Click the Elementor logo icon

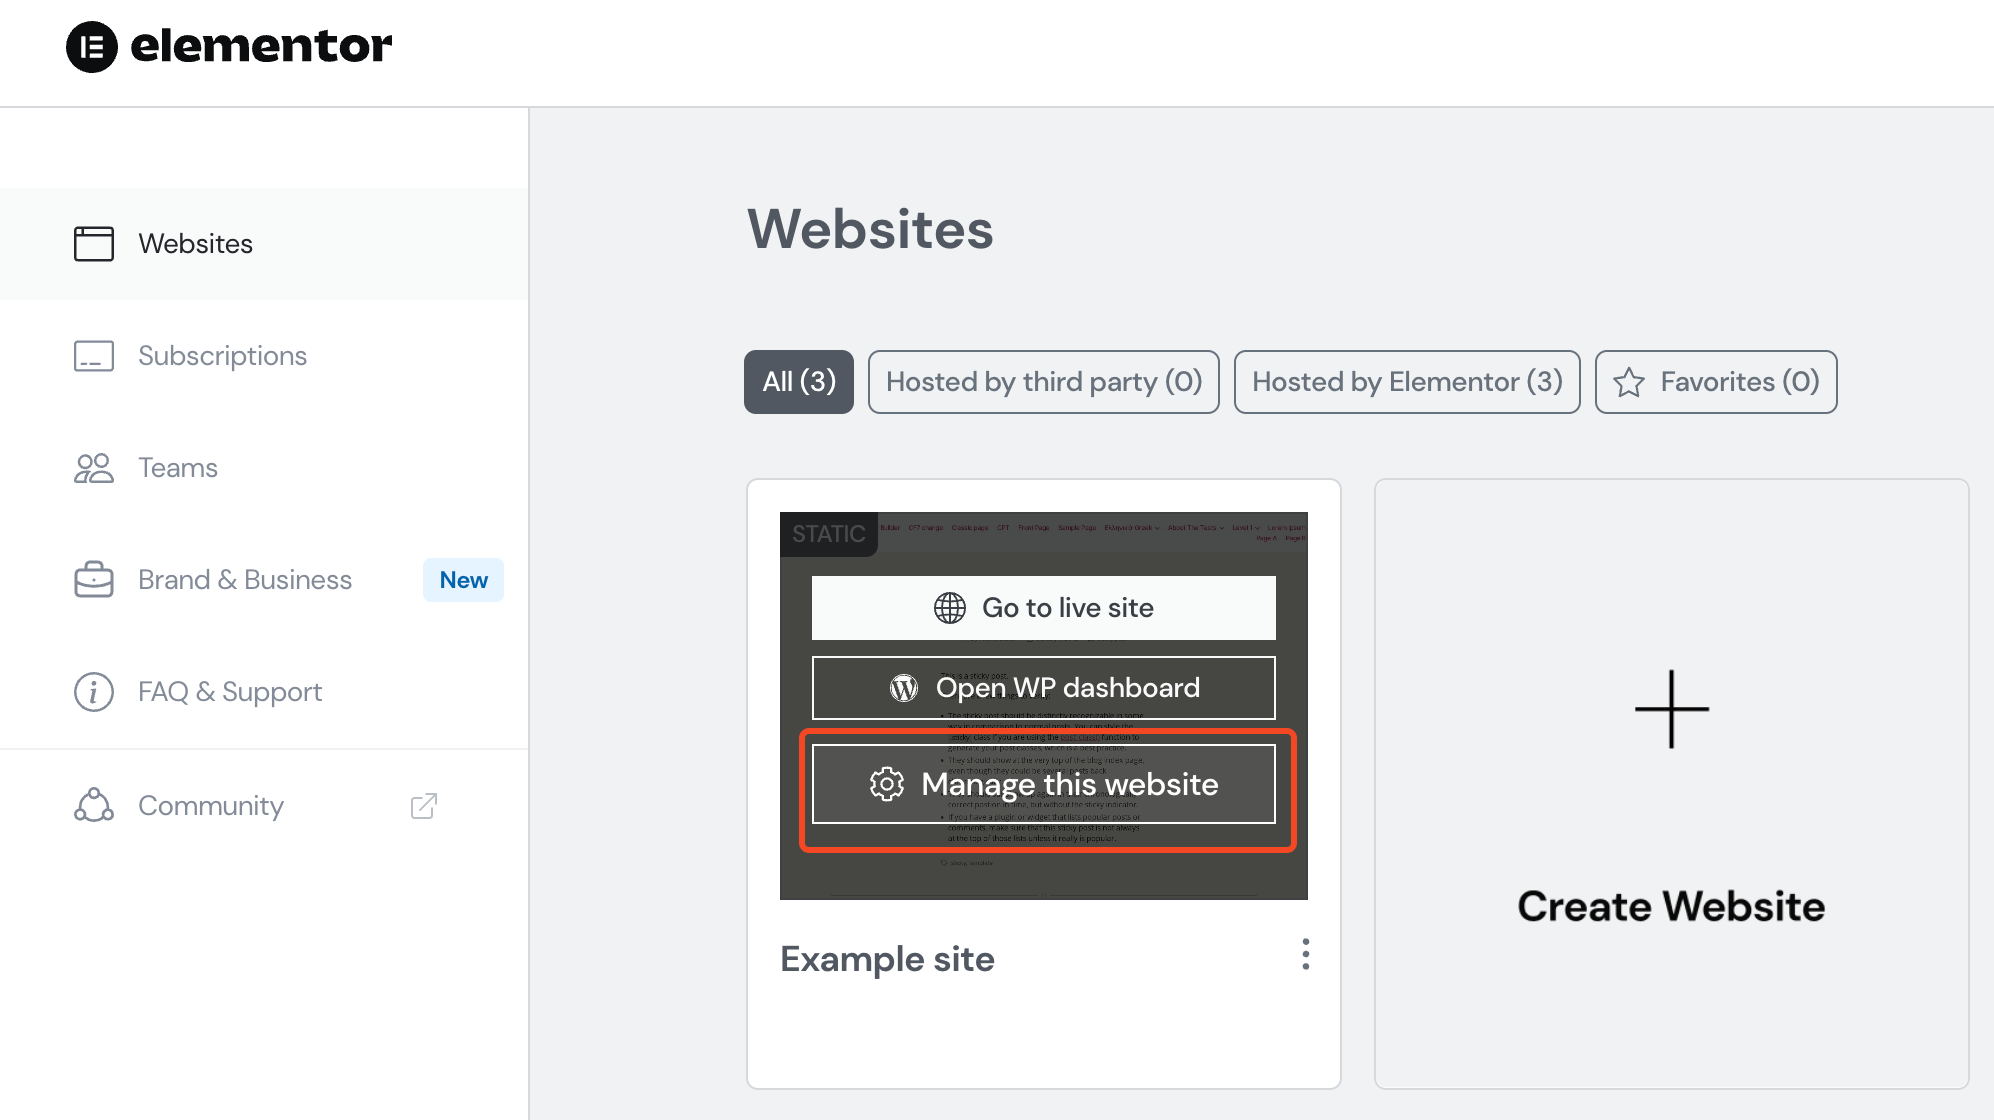pyautogui.click(x=91, y=46)
